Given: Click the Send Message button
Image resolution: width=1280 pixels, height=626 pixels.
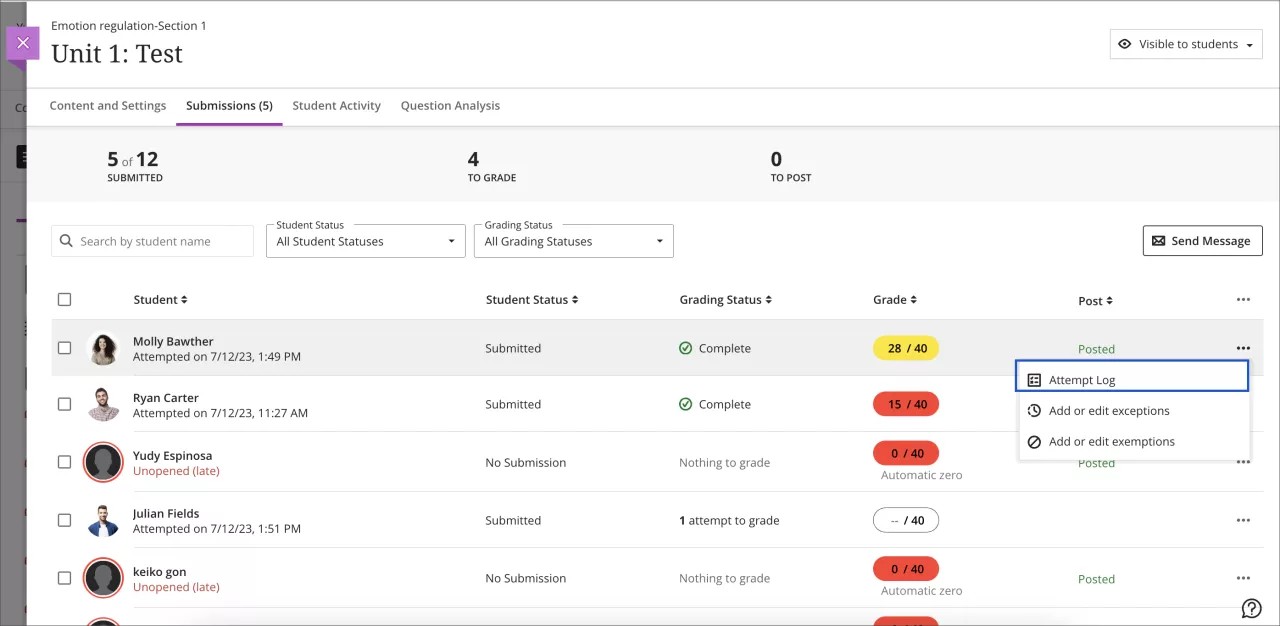Looking at the screenshot, I should coord(1202,240).
